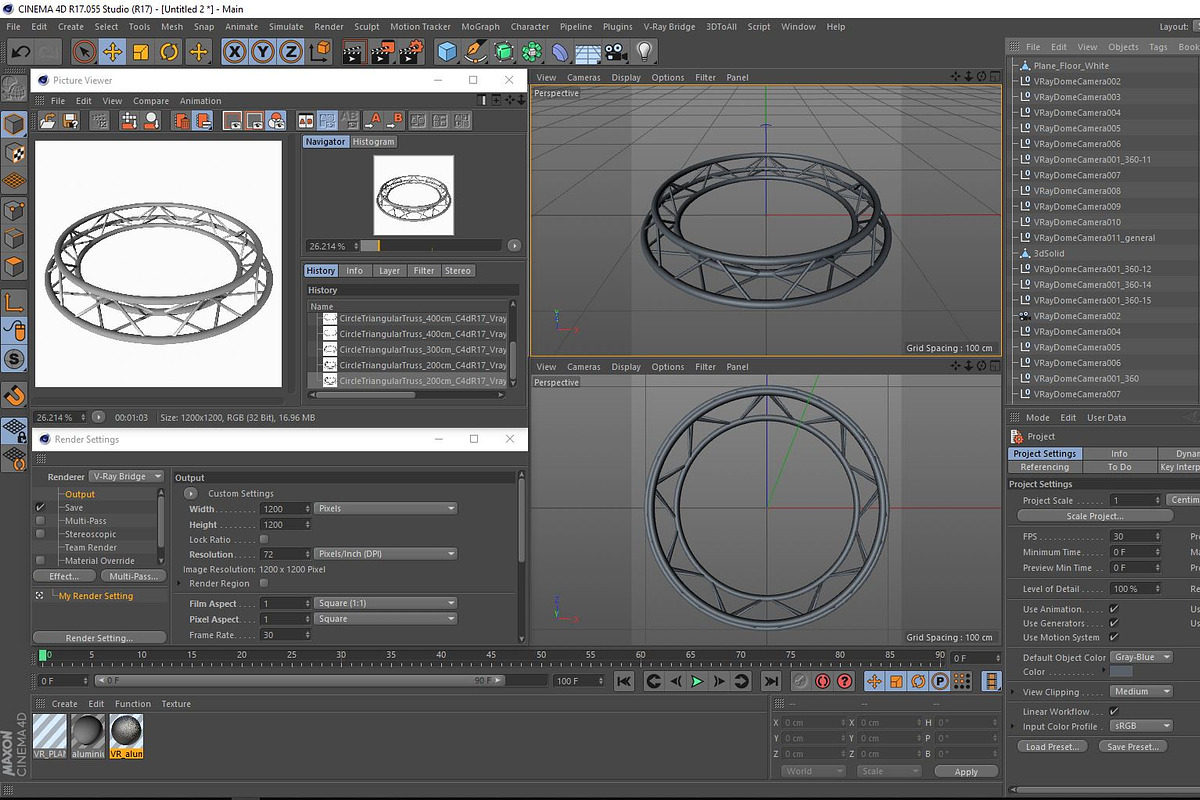Toggle the Lock Ratio checkbox
The height and width of the screenshot is (800, 1200).
click(264, 539)
